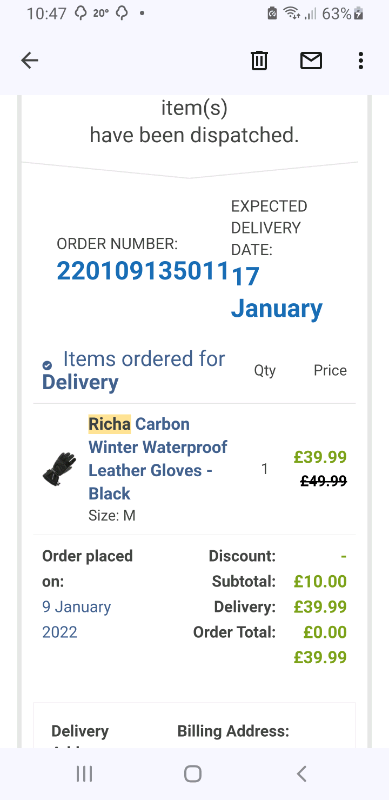Mark email unread via envelope icon
The height and width of the screenshot is (800, 389).
[311, 61]
